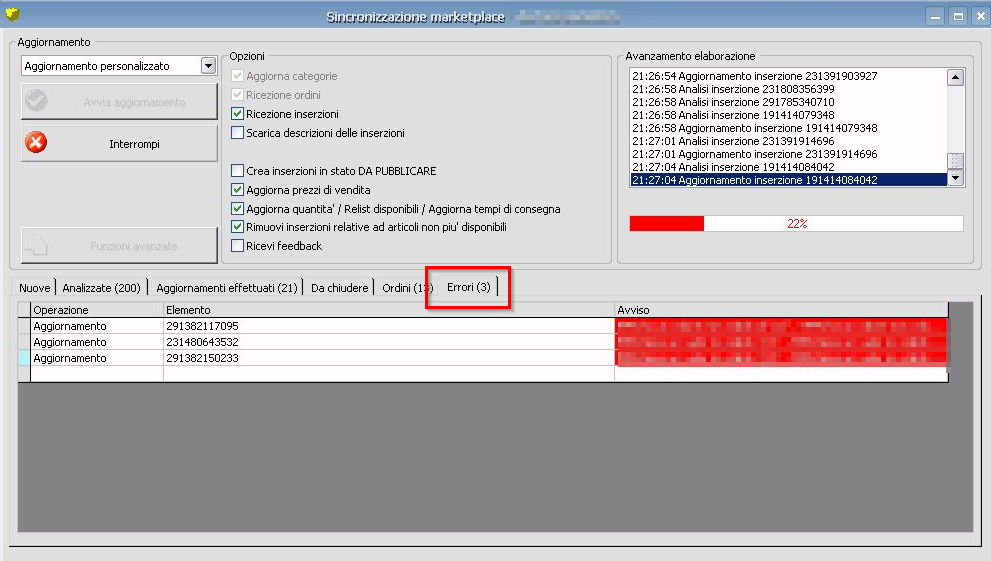This screenshot has width=991, height=561.
Task: Open the Analizzate (200) tab
Action: pos(101,288)
